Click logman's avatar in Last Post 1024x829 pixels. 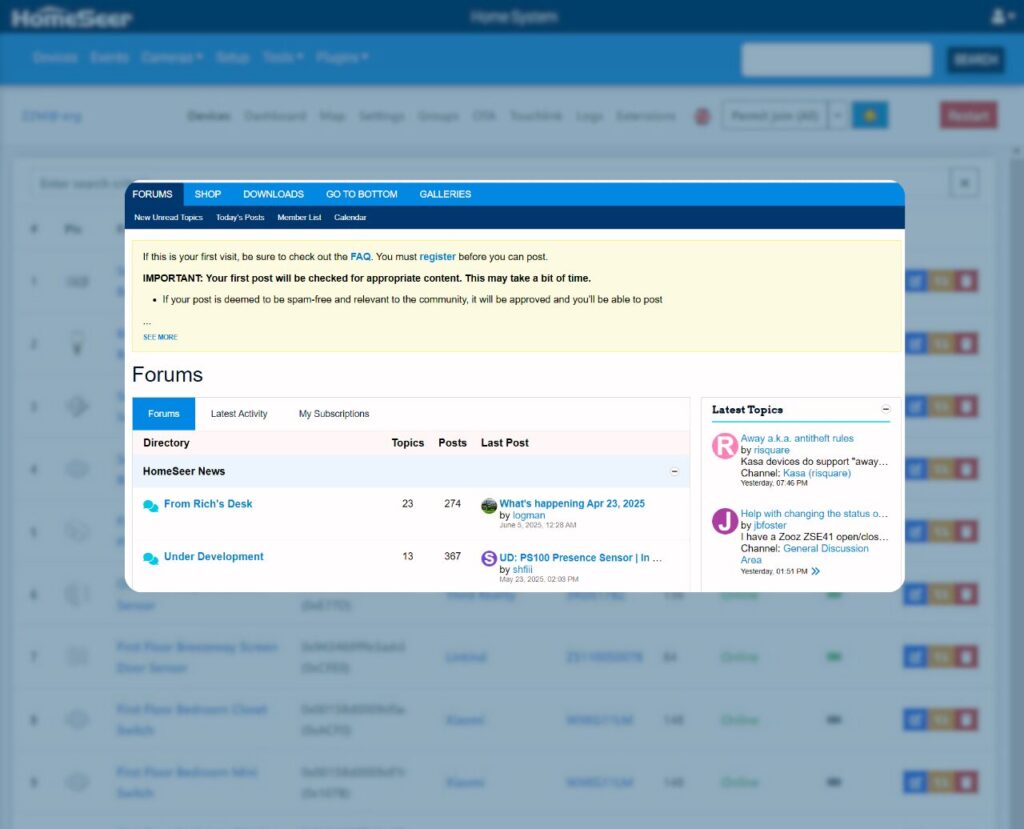489,506
